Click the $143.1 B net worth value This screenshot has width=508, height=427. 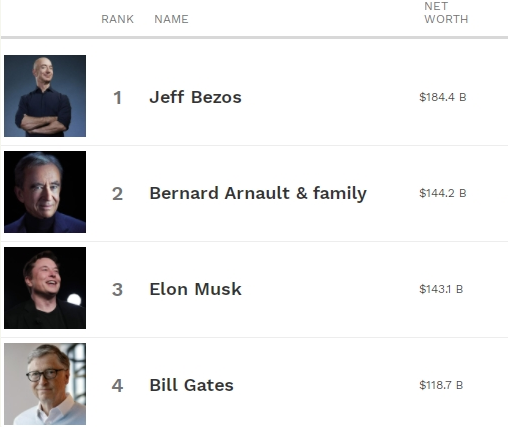(x=441, y=289)
